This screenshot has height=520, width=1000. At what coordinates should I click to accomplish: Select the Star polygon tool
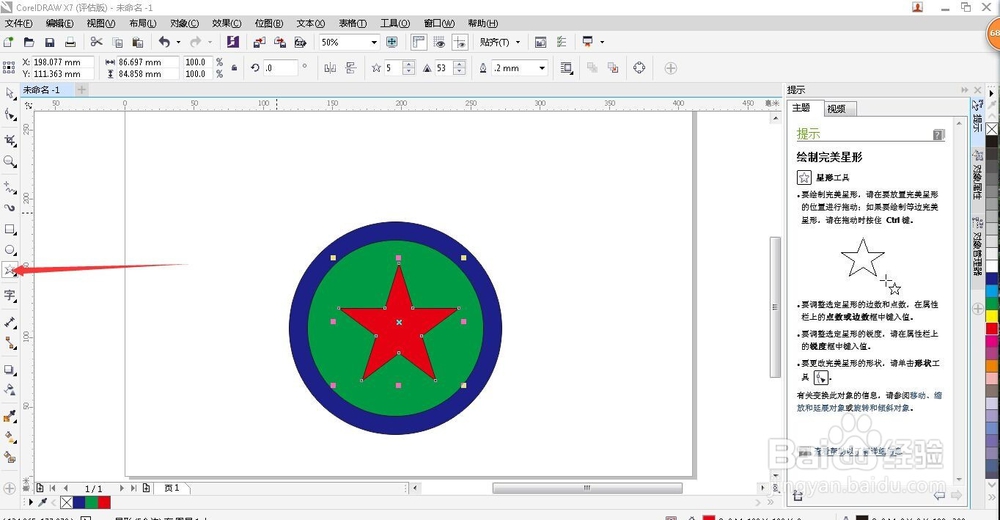point(10,271)
